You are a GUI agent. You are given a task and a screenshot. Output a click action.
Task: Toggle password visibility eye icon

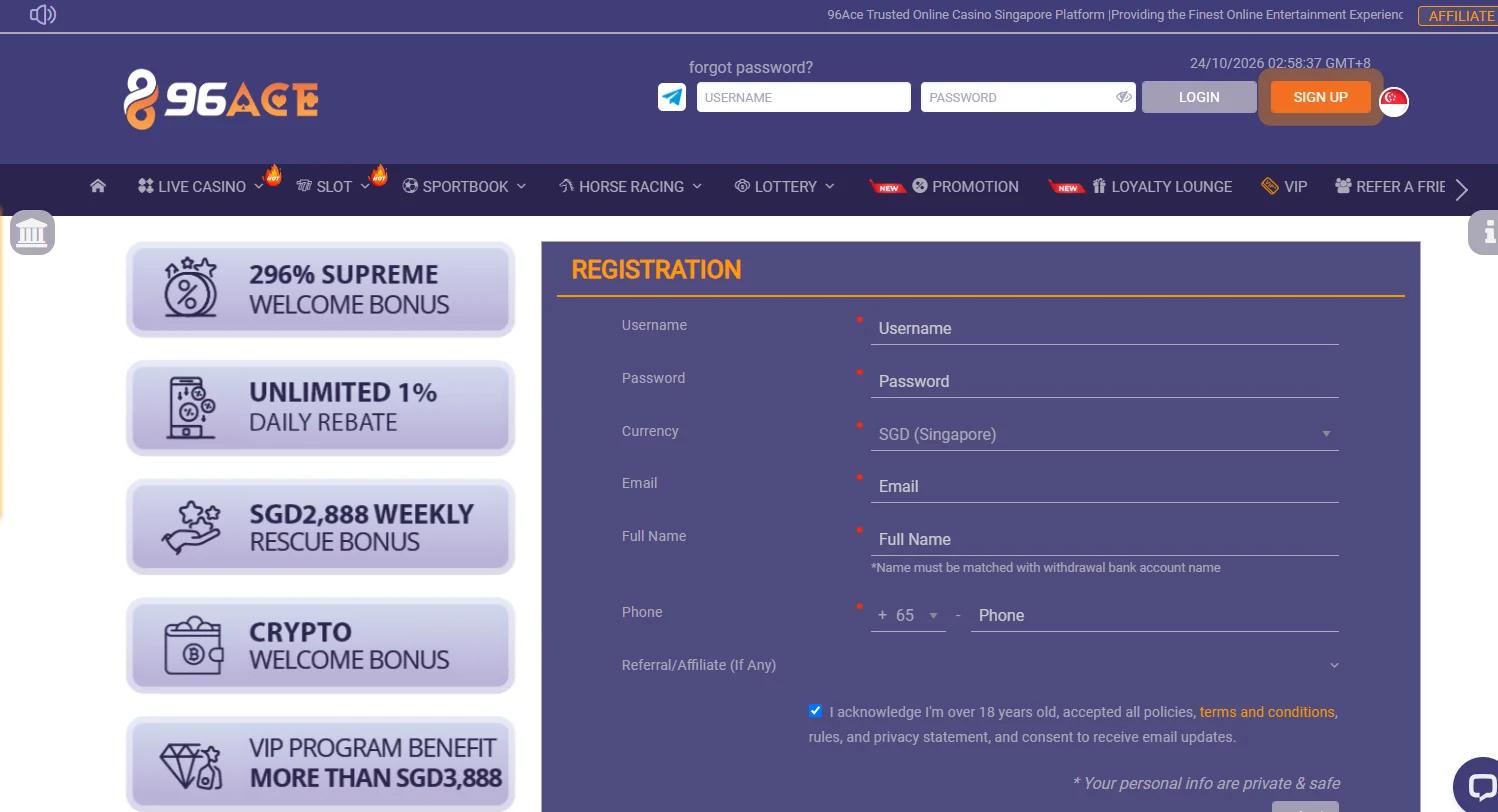(1123, 97)
